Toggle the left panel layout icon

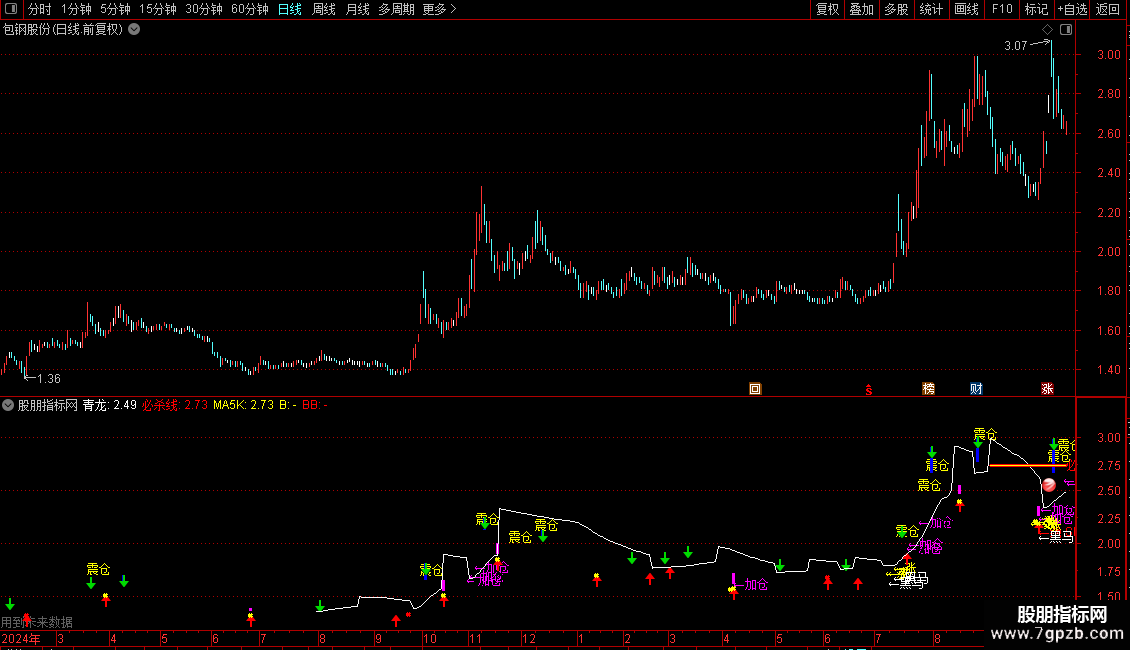point(11,9)
